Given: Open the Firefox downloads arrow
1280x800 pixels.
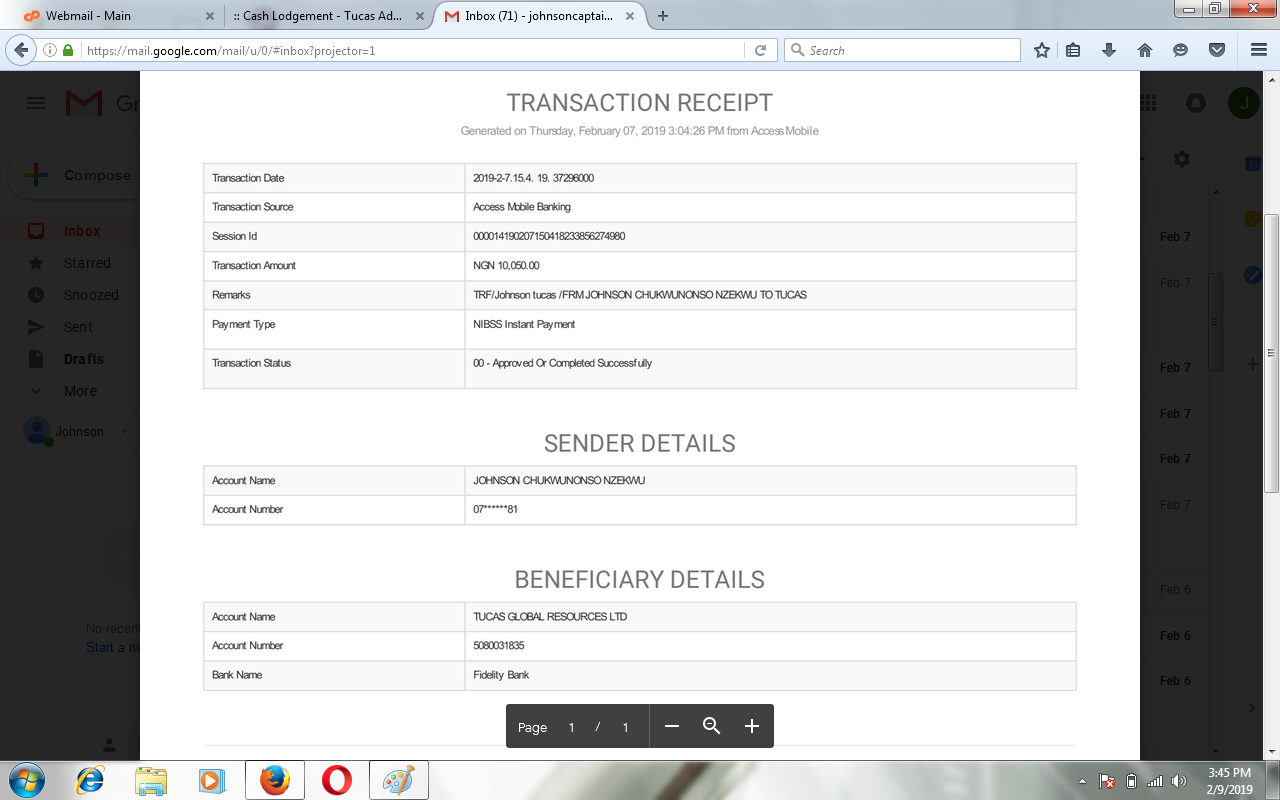Looking at the screenshot, I should 1108,50.
